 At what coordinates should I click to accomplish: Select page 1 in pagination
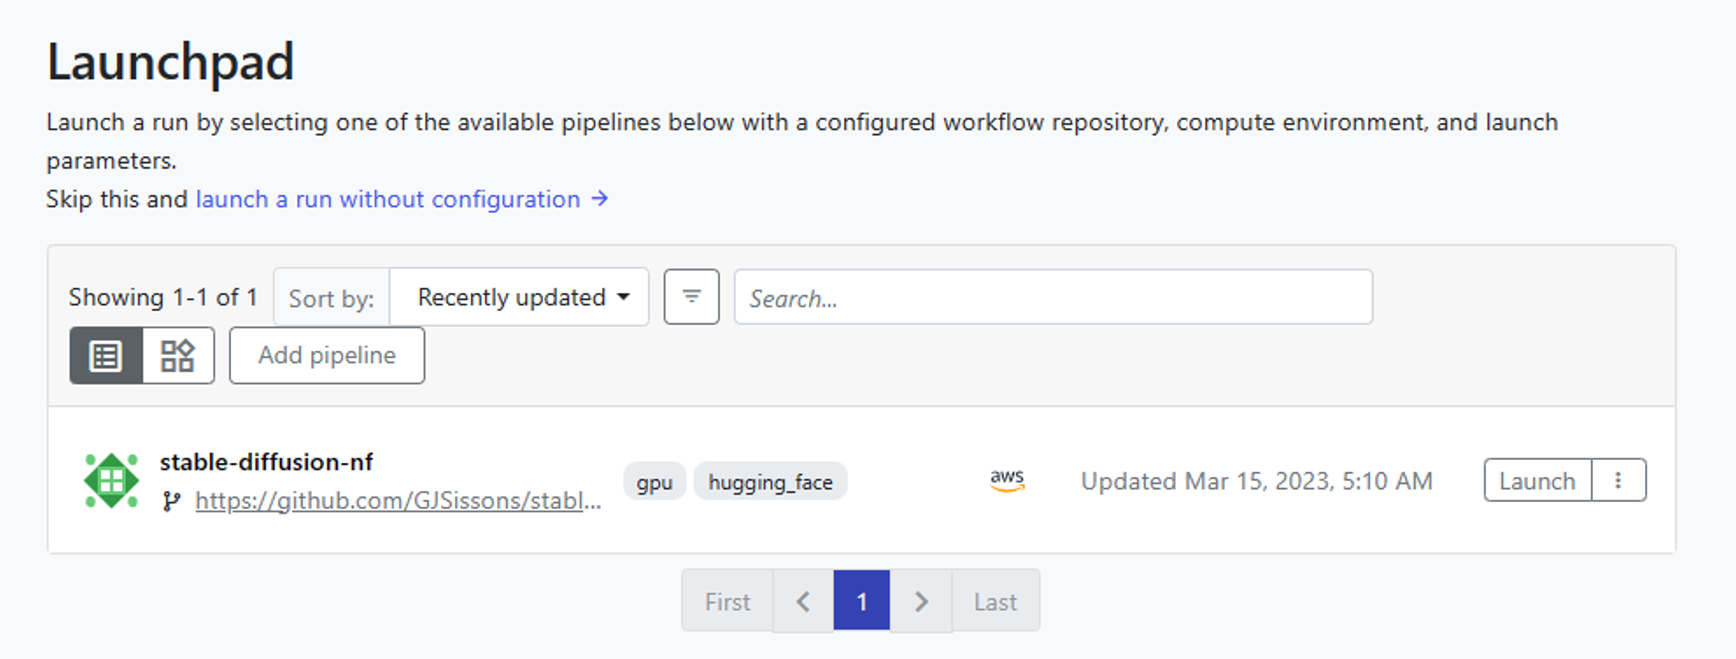[x=862, y=602]
